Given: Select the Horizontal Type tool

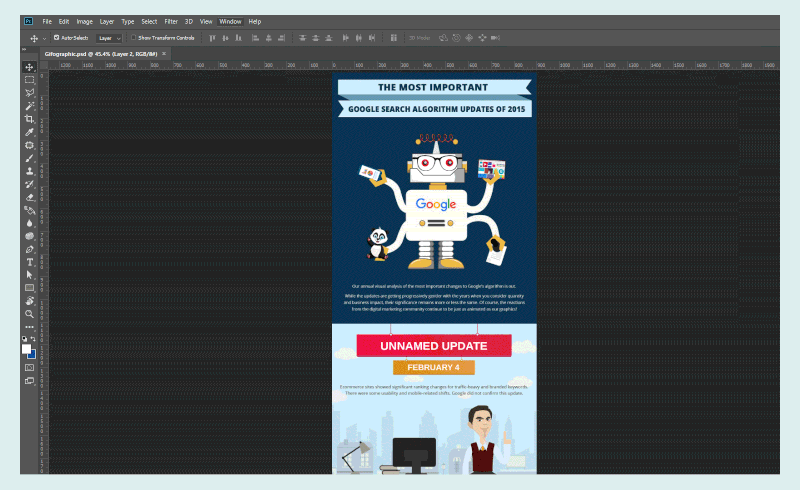Looking at the screenshot, I should [x=29, y=262].
